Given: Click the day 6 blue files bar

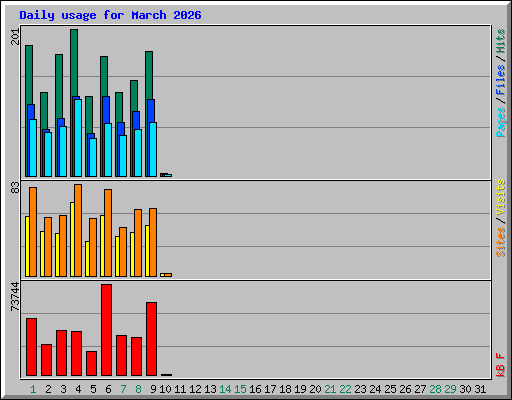Looking at the screenshot, I should coord(106,110).
